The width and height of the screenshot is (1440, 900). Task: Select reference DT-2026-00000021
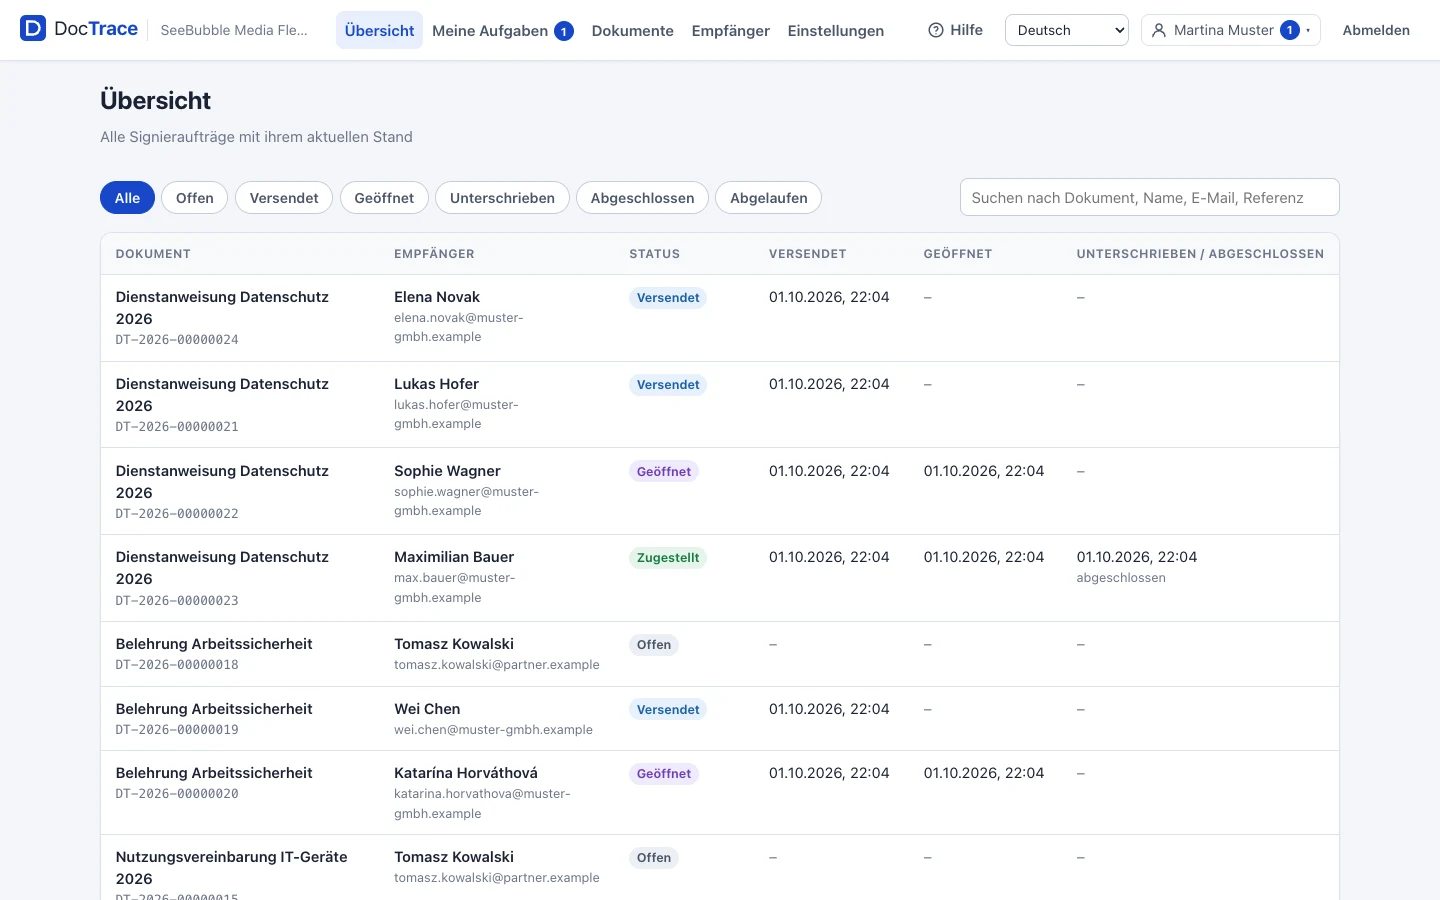click(177, 427)
